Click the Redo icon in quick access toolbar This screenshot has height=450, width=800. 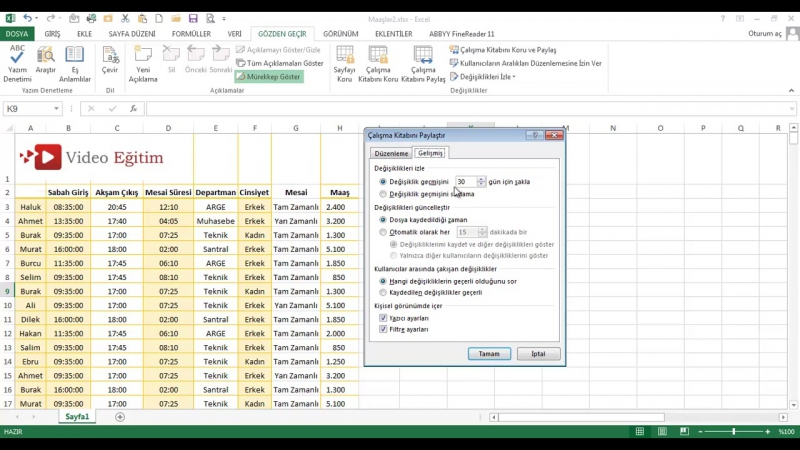pyautogui.click(x=50, y=19)
